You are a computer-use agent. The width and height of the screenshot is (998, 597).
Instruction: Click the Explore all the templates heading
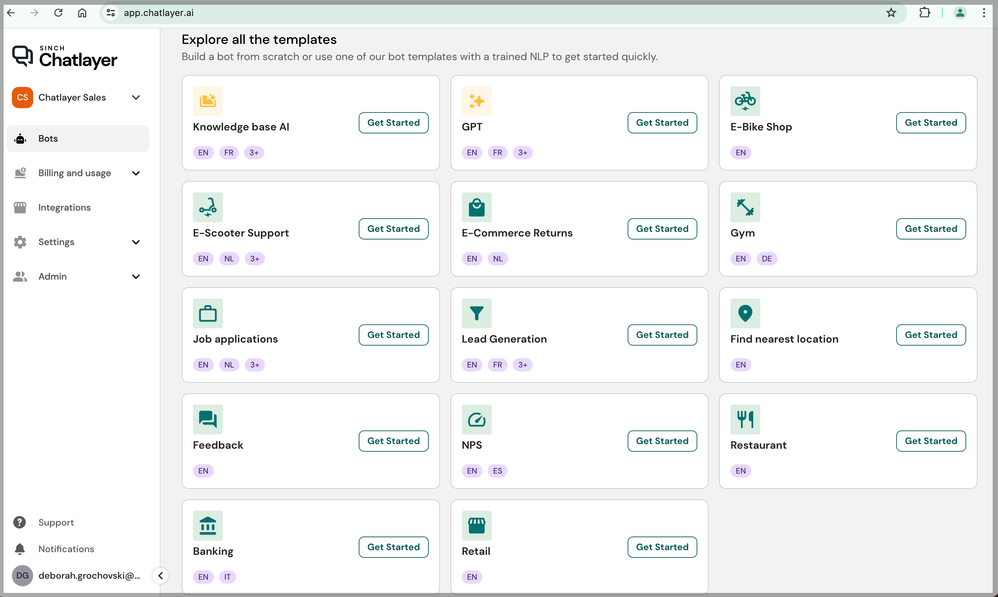[259, 39]
